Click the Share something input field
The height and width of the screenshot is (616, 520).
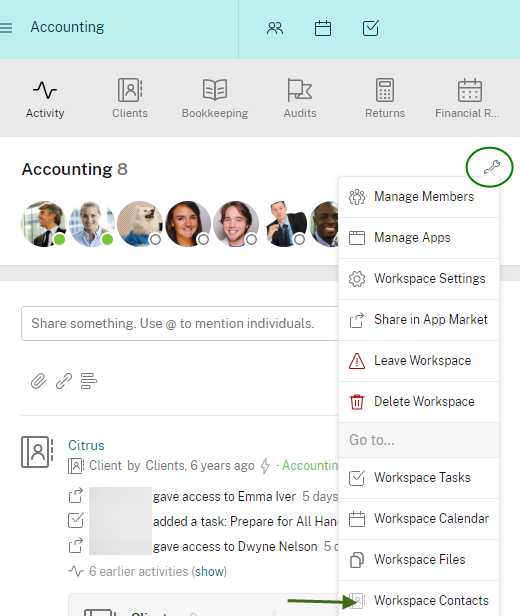[180, 323]
